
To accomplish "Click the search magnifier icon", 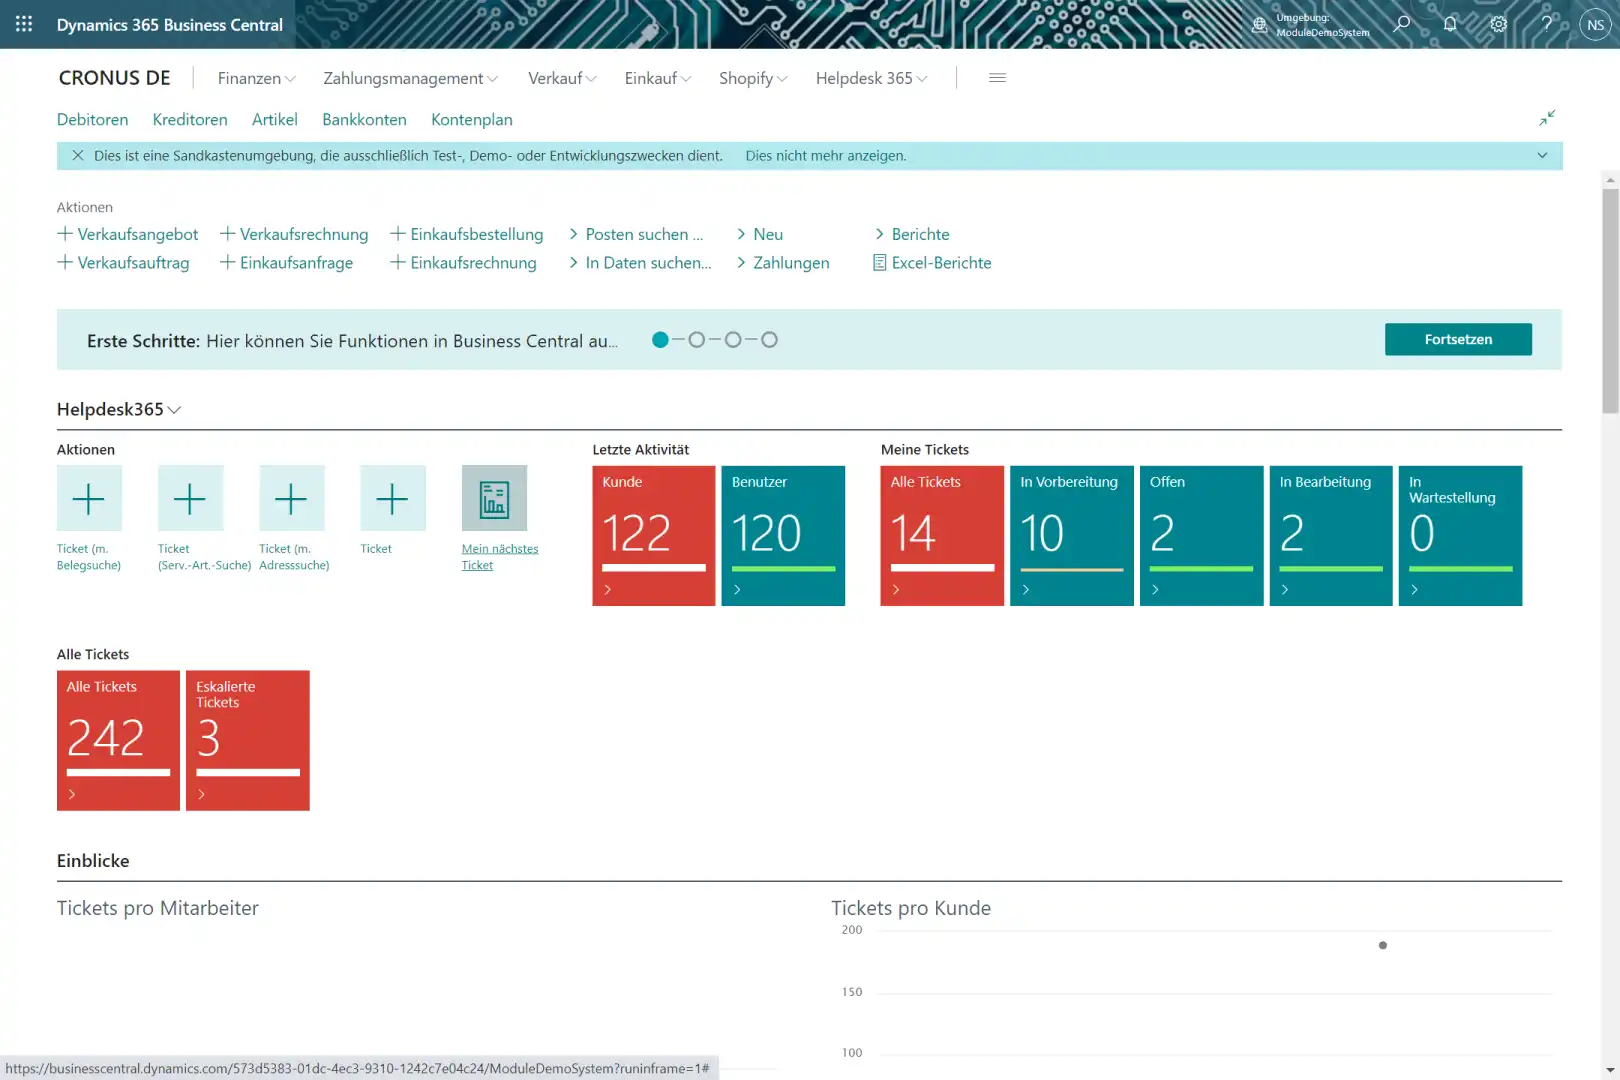I will click(x=1402, y=24).
